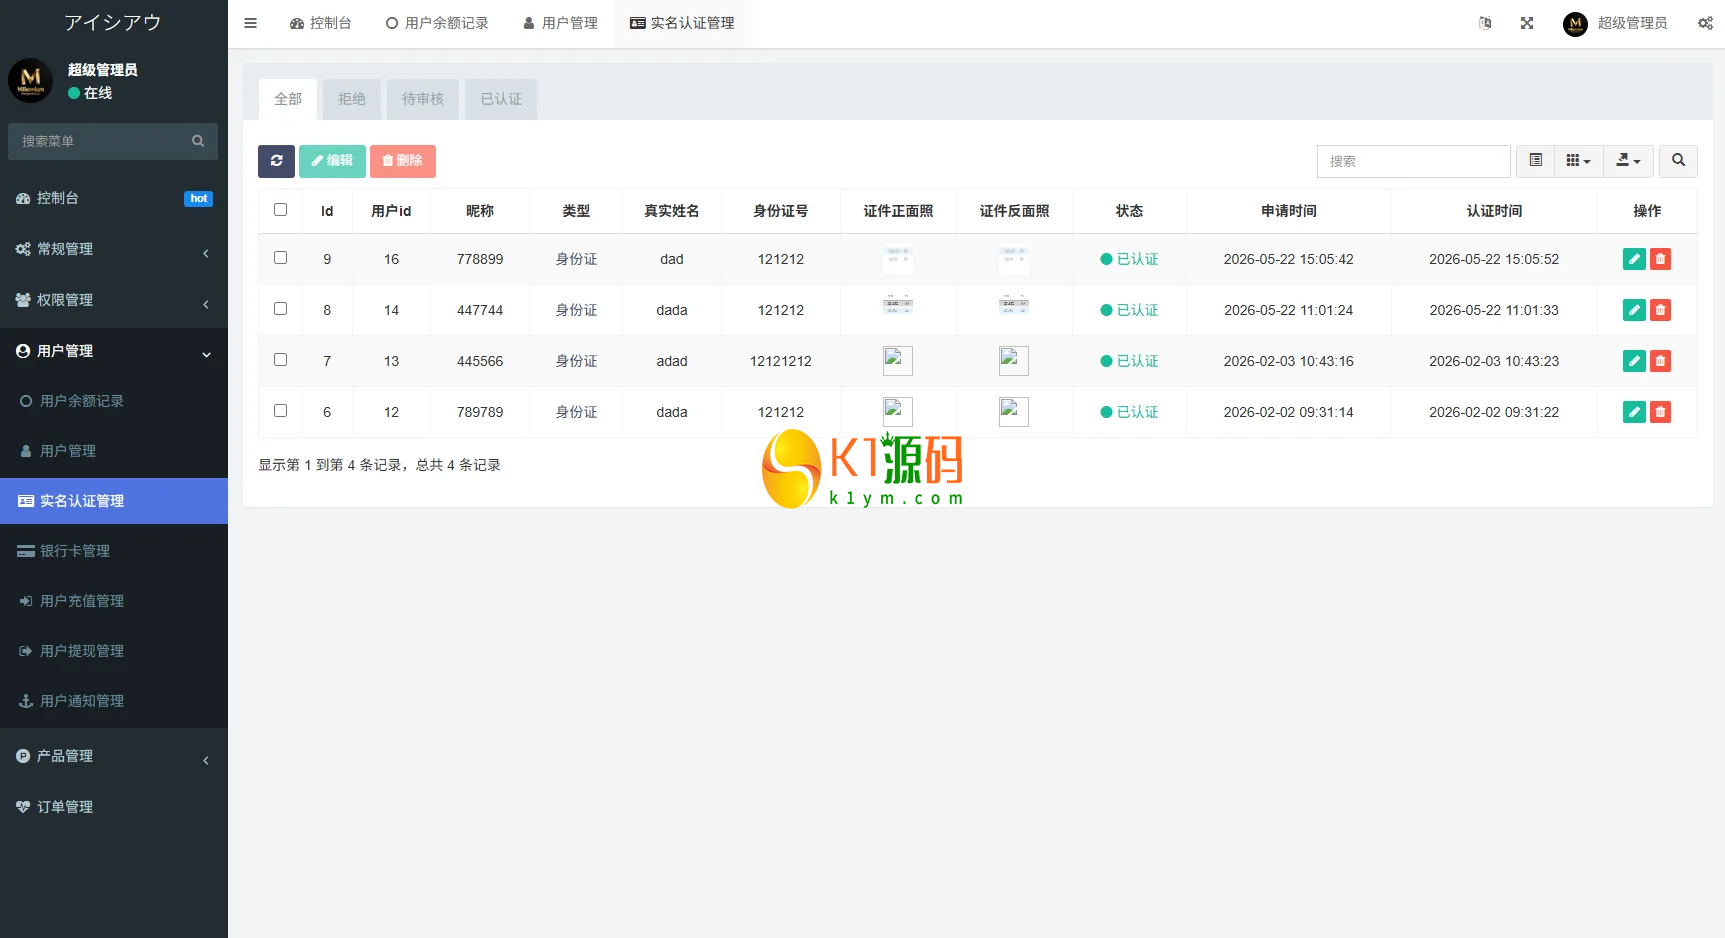The height and width of the screenshot is (938, 1725).
Task: Toggle the table card view icon
Action: tap(1535, 161)
